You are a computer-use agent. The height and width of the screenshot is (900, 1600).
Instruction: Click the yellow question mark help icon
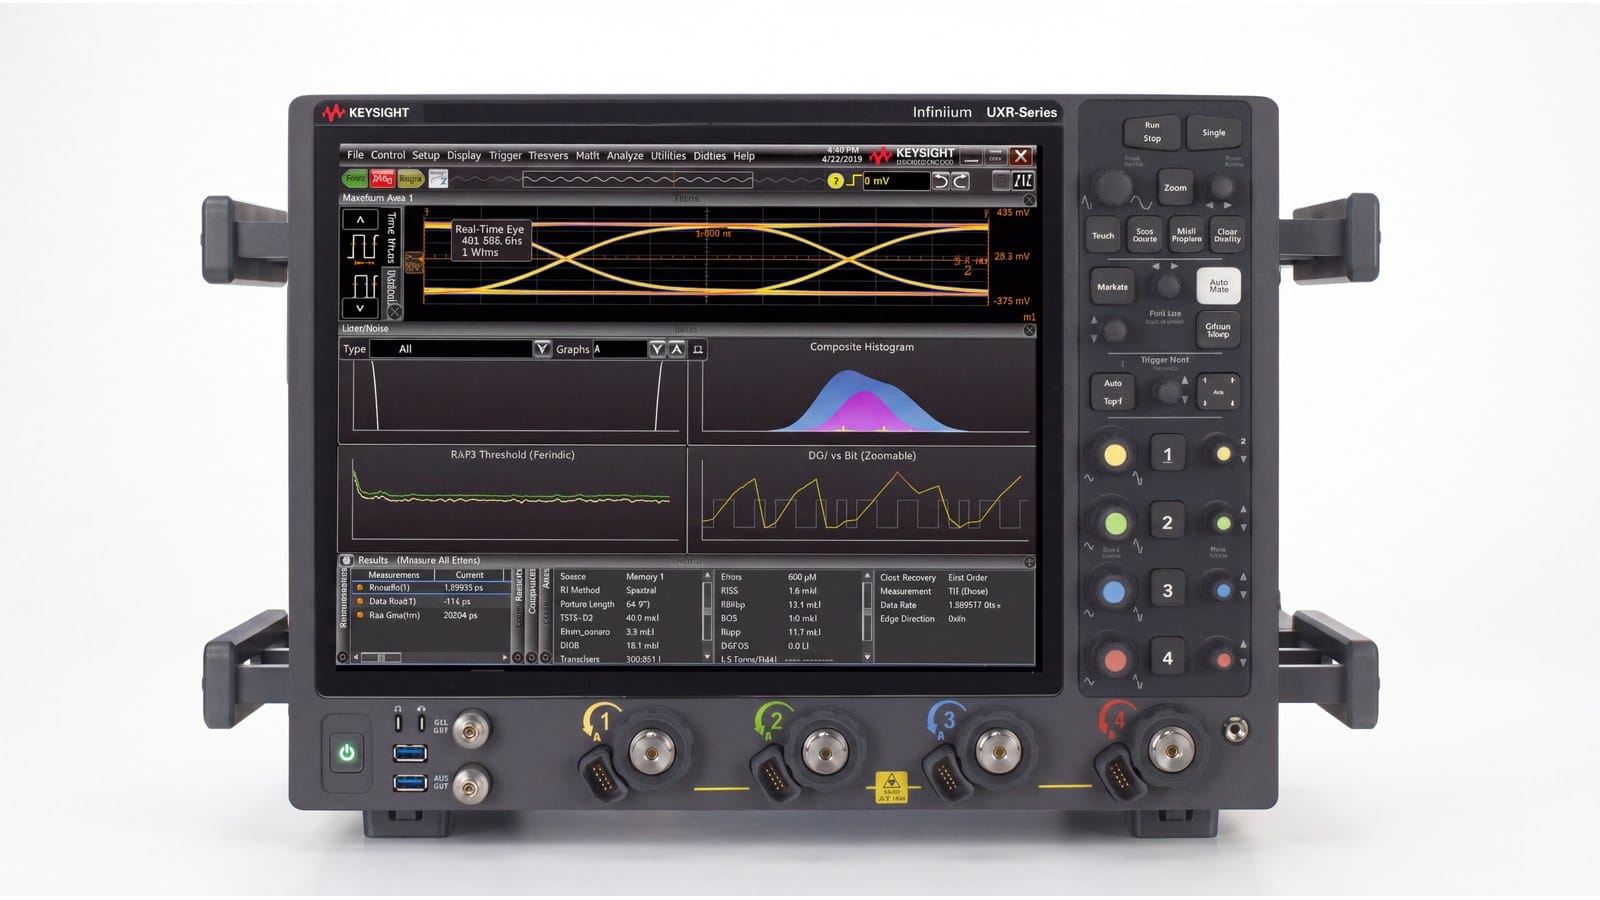836,181
